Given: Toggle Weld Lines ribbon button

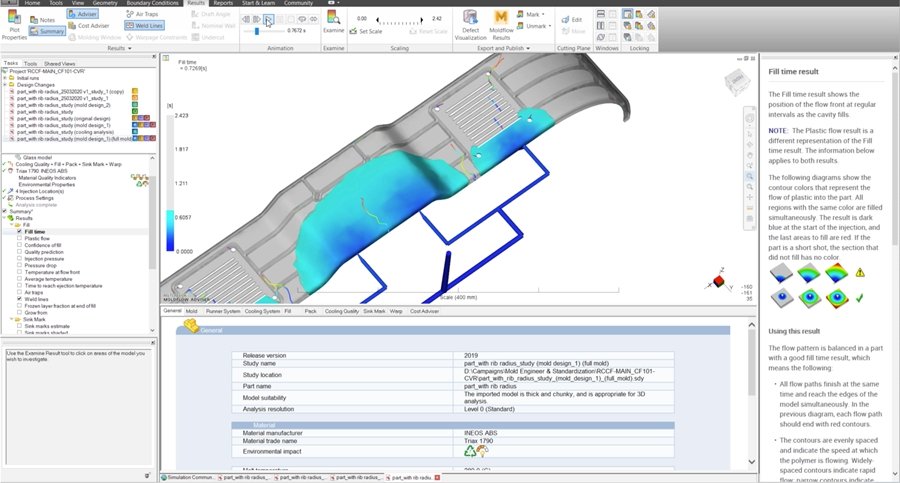Looking at the screenshot, I should point(145,25).
